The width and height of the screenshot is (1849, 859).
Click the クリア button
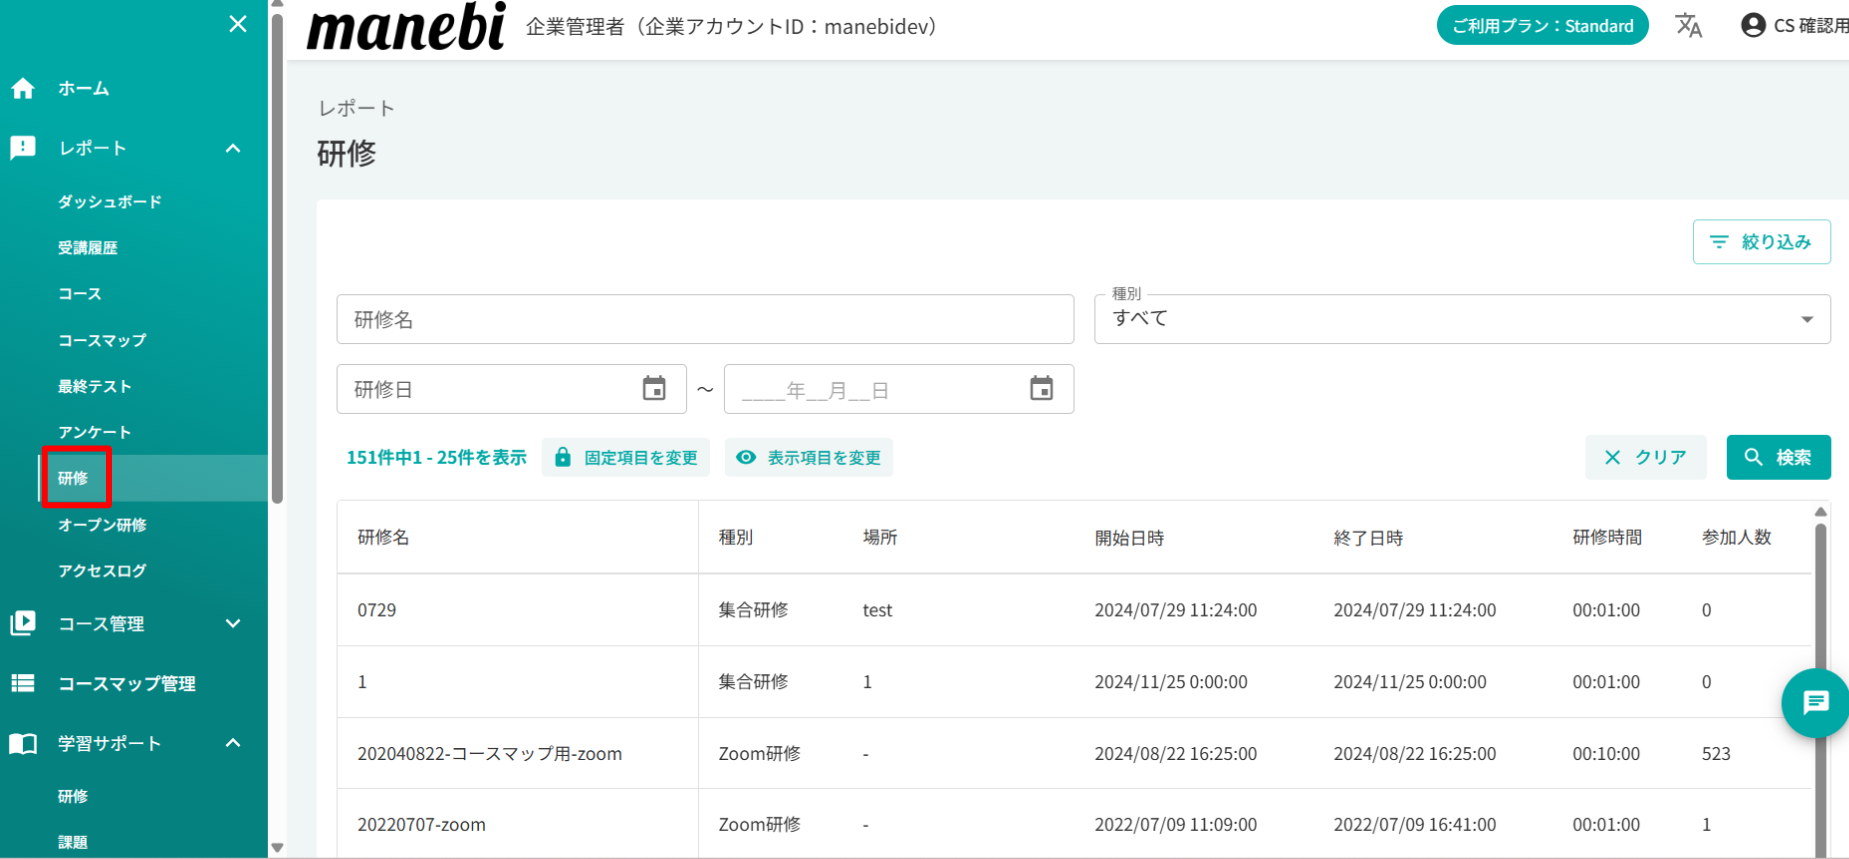(1646, 457)
